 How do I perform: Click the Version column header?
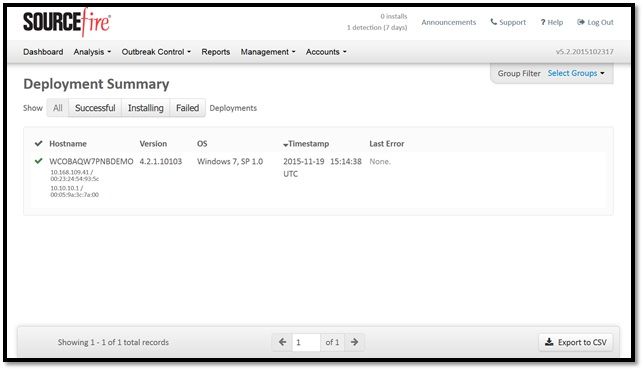pos(153,143)
